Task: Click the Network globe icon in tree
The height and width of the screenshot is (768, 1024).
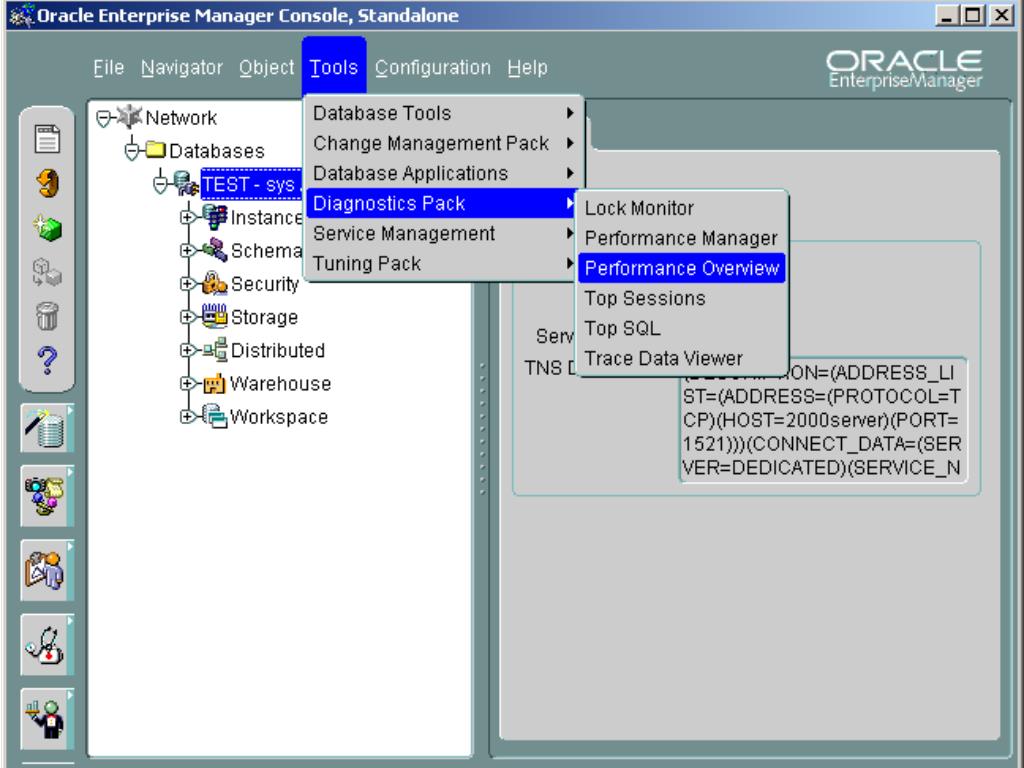Action: click(129, 117)
